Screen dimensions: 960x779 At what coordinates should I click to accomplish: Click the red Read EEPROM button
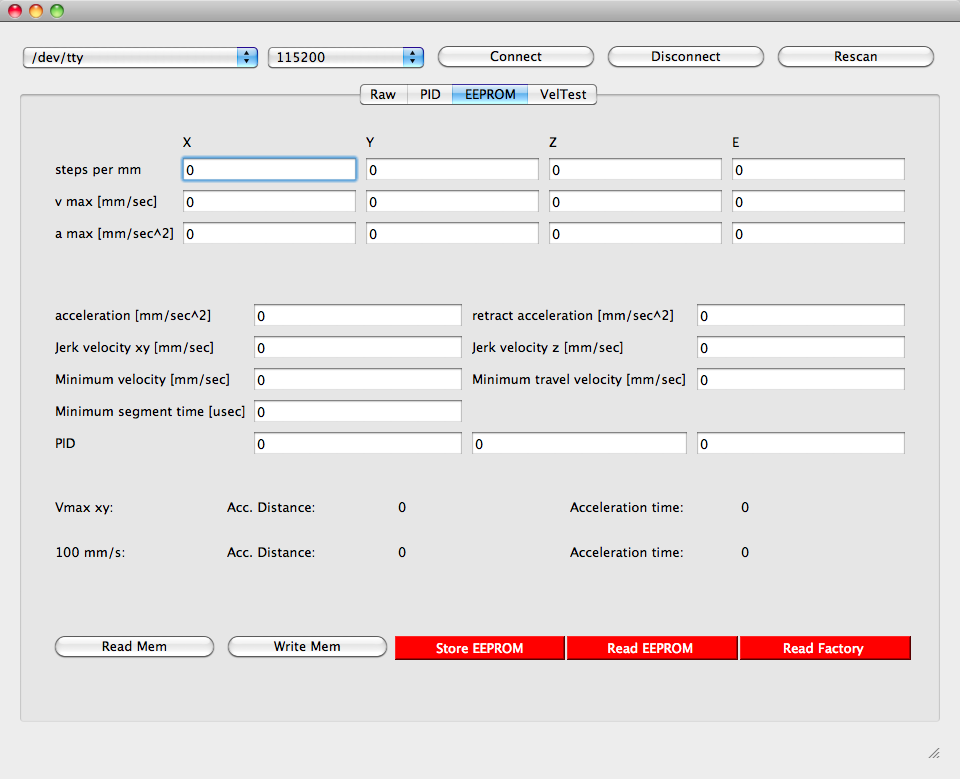(650, 649)
